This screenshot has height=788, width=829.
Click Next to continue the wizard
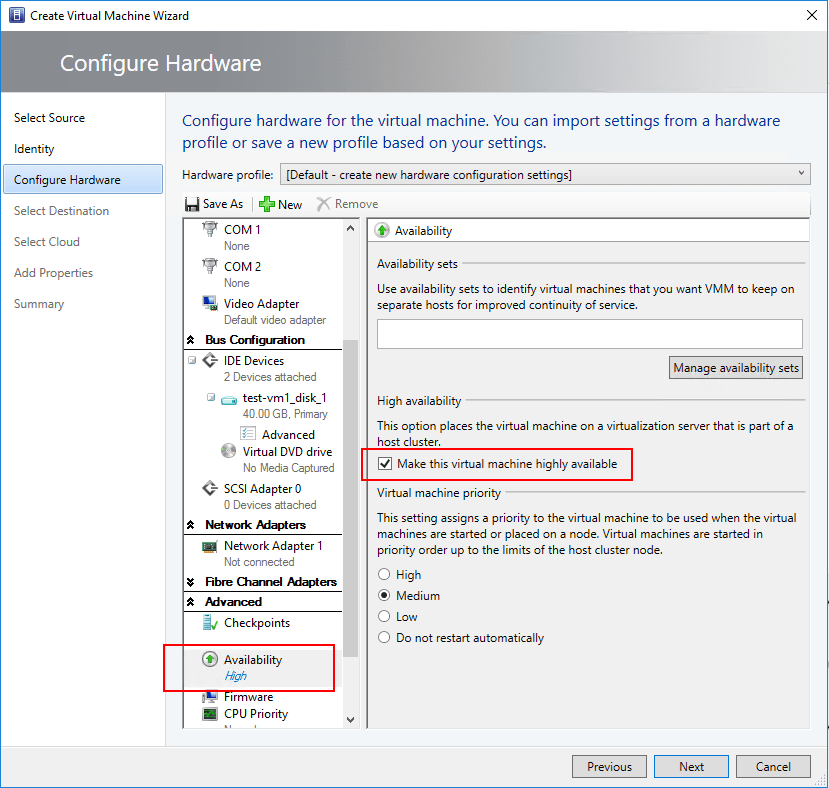tap(691, 766)
